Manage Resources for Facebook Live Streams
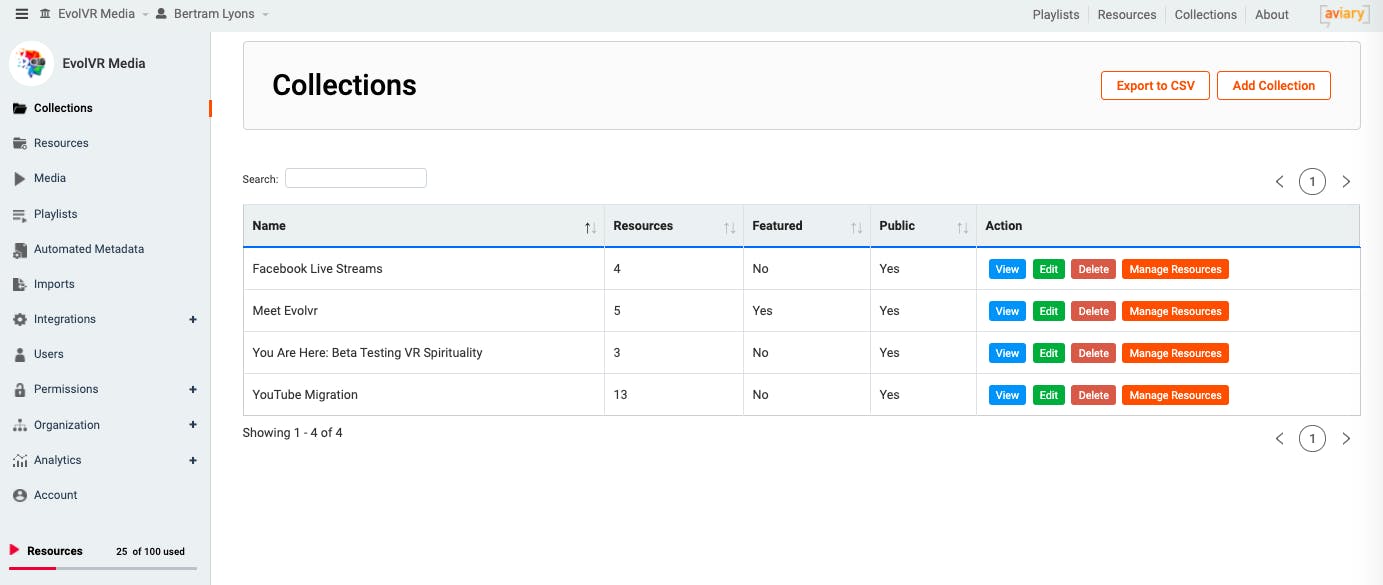Viewport: 1383px width, 585px height. coord(1175,269)
